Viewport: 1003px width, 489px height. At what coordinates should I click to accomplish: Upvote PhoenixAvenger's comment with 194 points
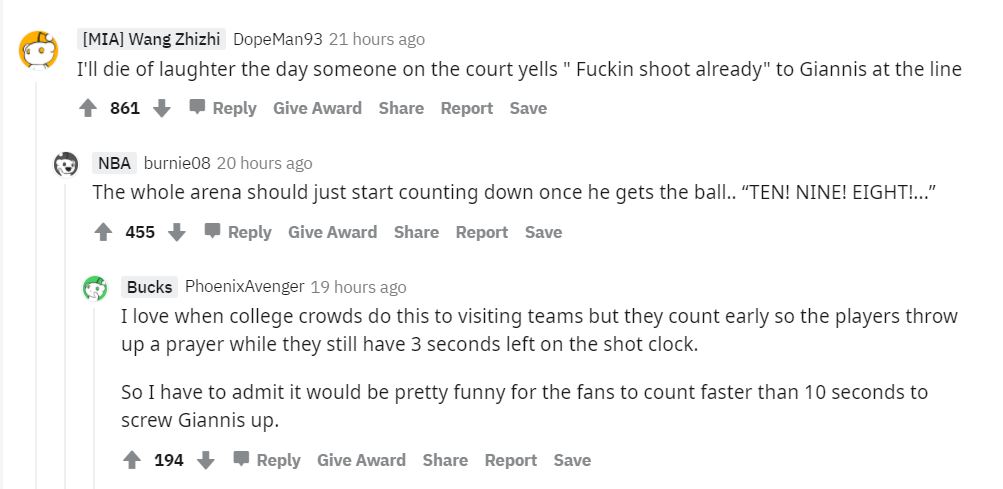(x=131, y=460)
